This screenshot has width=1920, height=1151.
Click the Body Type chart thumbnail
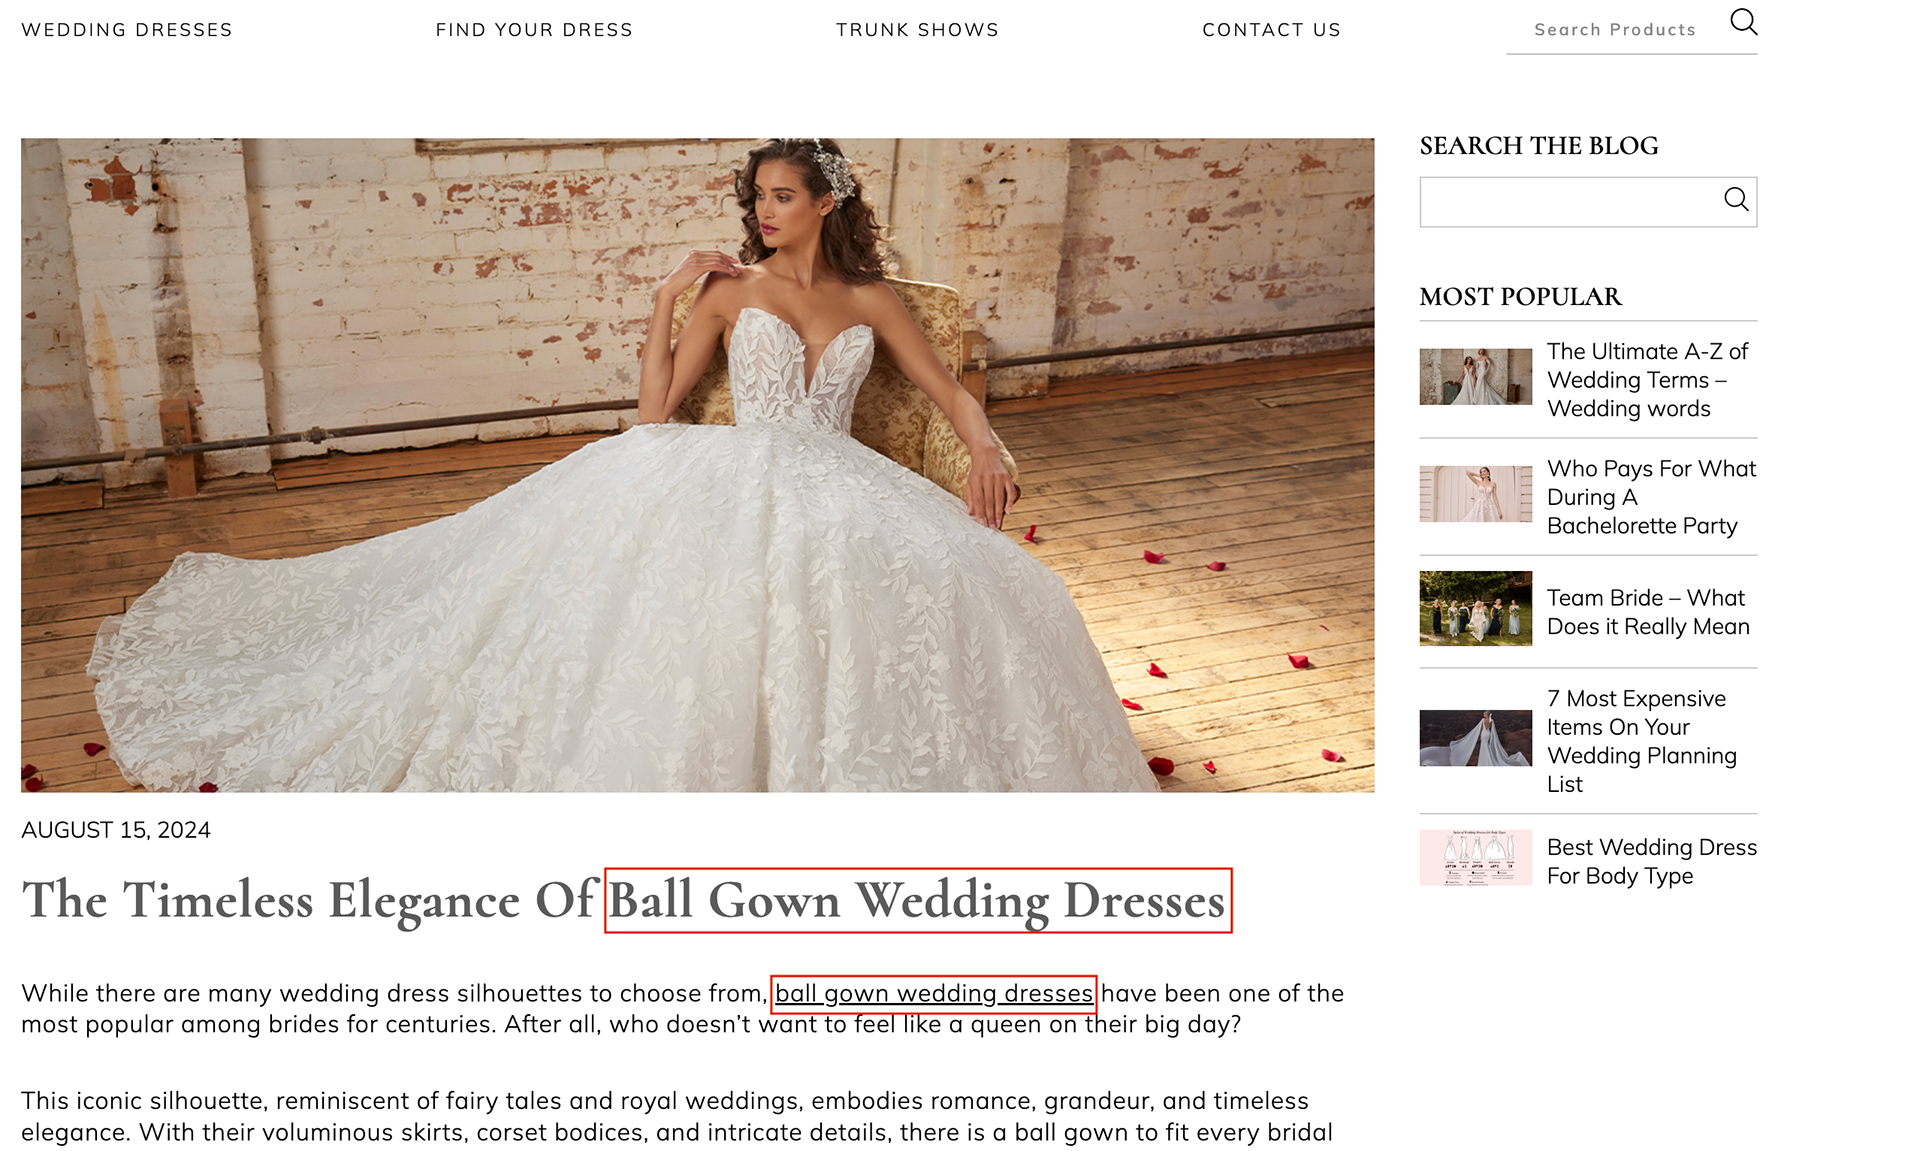point(1475,857)
